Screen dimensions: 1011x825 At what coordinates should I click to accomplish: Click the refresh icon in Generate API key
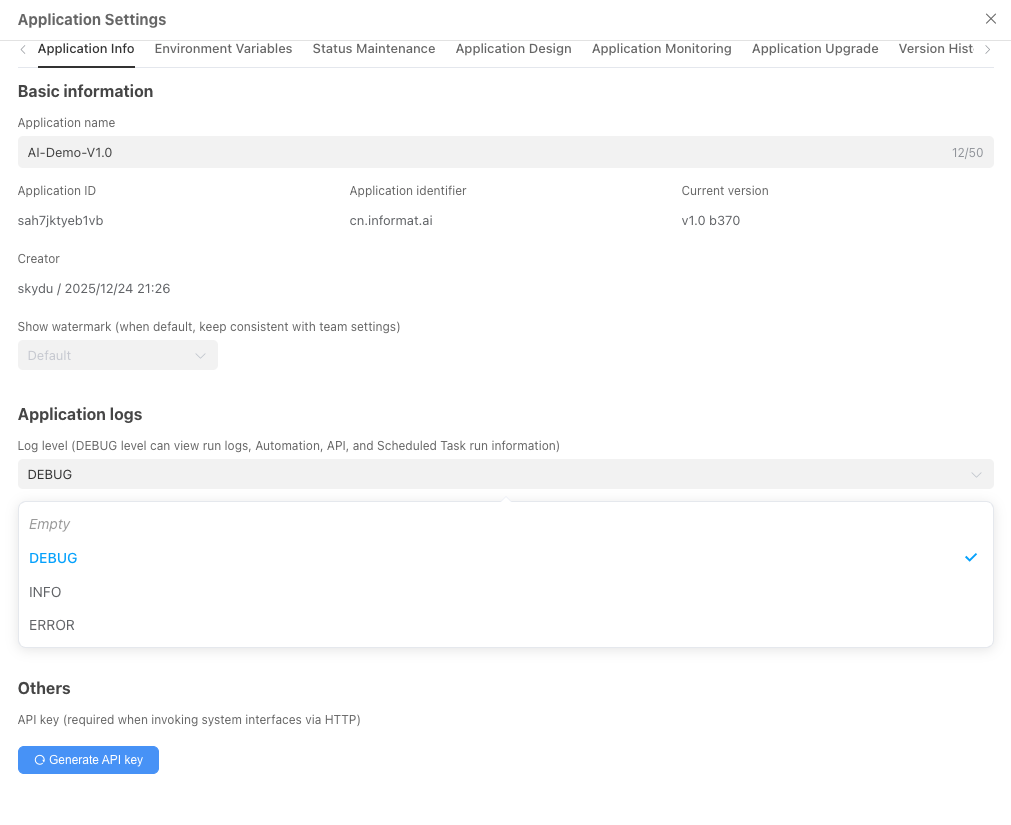40,760
